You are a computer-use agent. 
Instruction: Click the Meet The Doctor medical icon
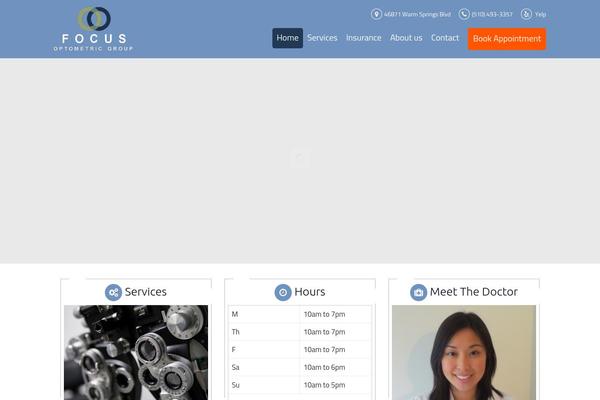click(418, 292)
